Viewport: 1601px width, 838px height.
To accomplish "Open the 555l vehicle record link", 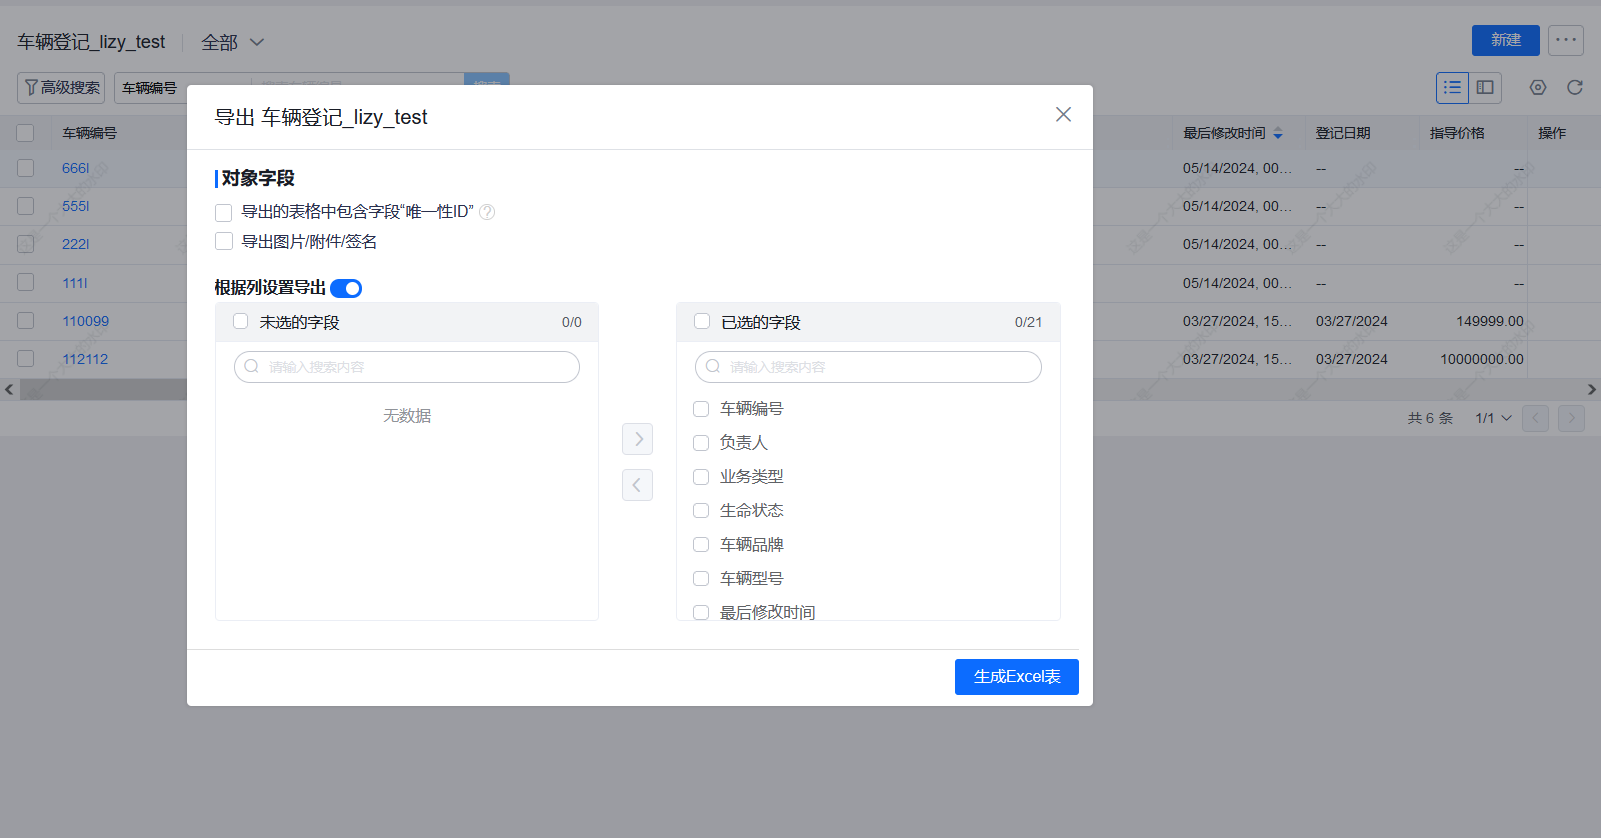I will 76,206.
